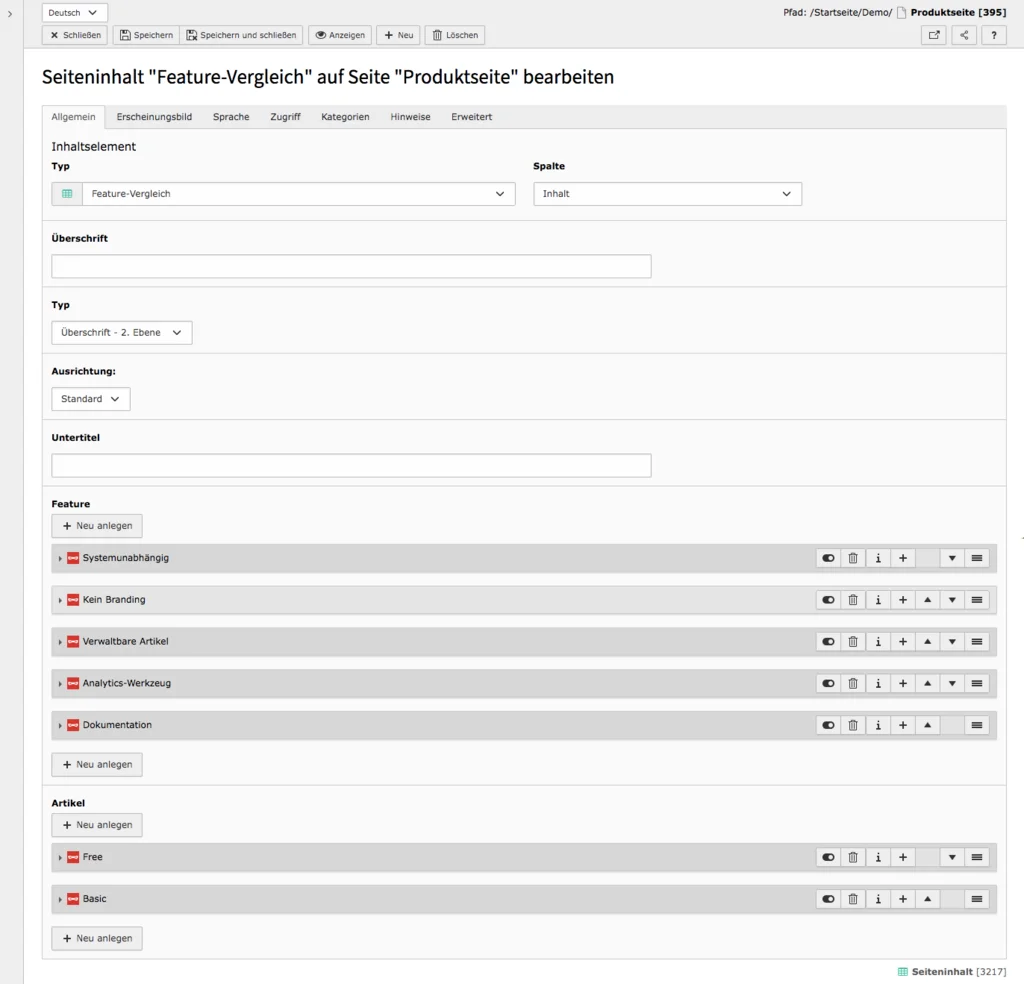Expand the Systemunabhängig feature entry
The height and width of the screenshot is (984, 1024).
click(x=60, y=558)
